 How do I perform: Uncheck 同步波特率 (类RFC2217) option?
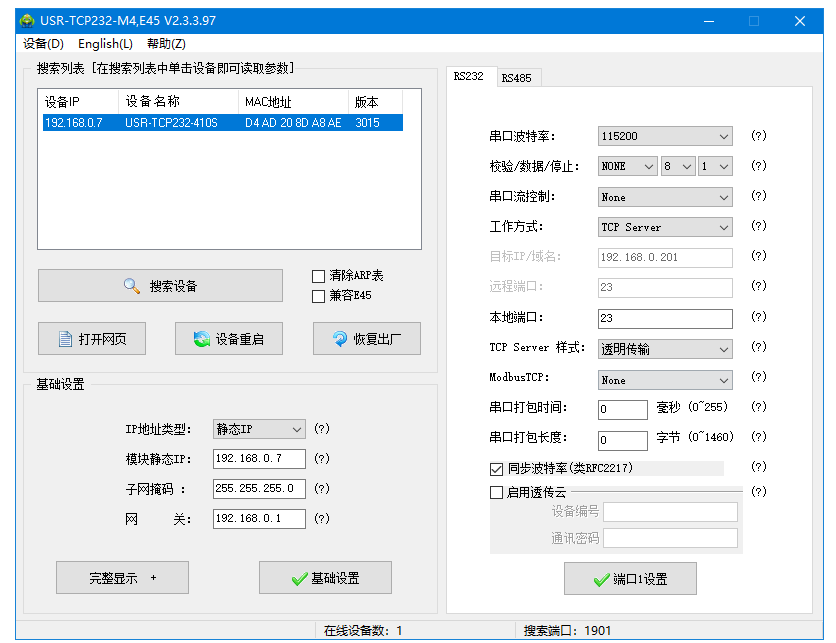497,468
